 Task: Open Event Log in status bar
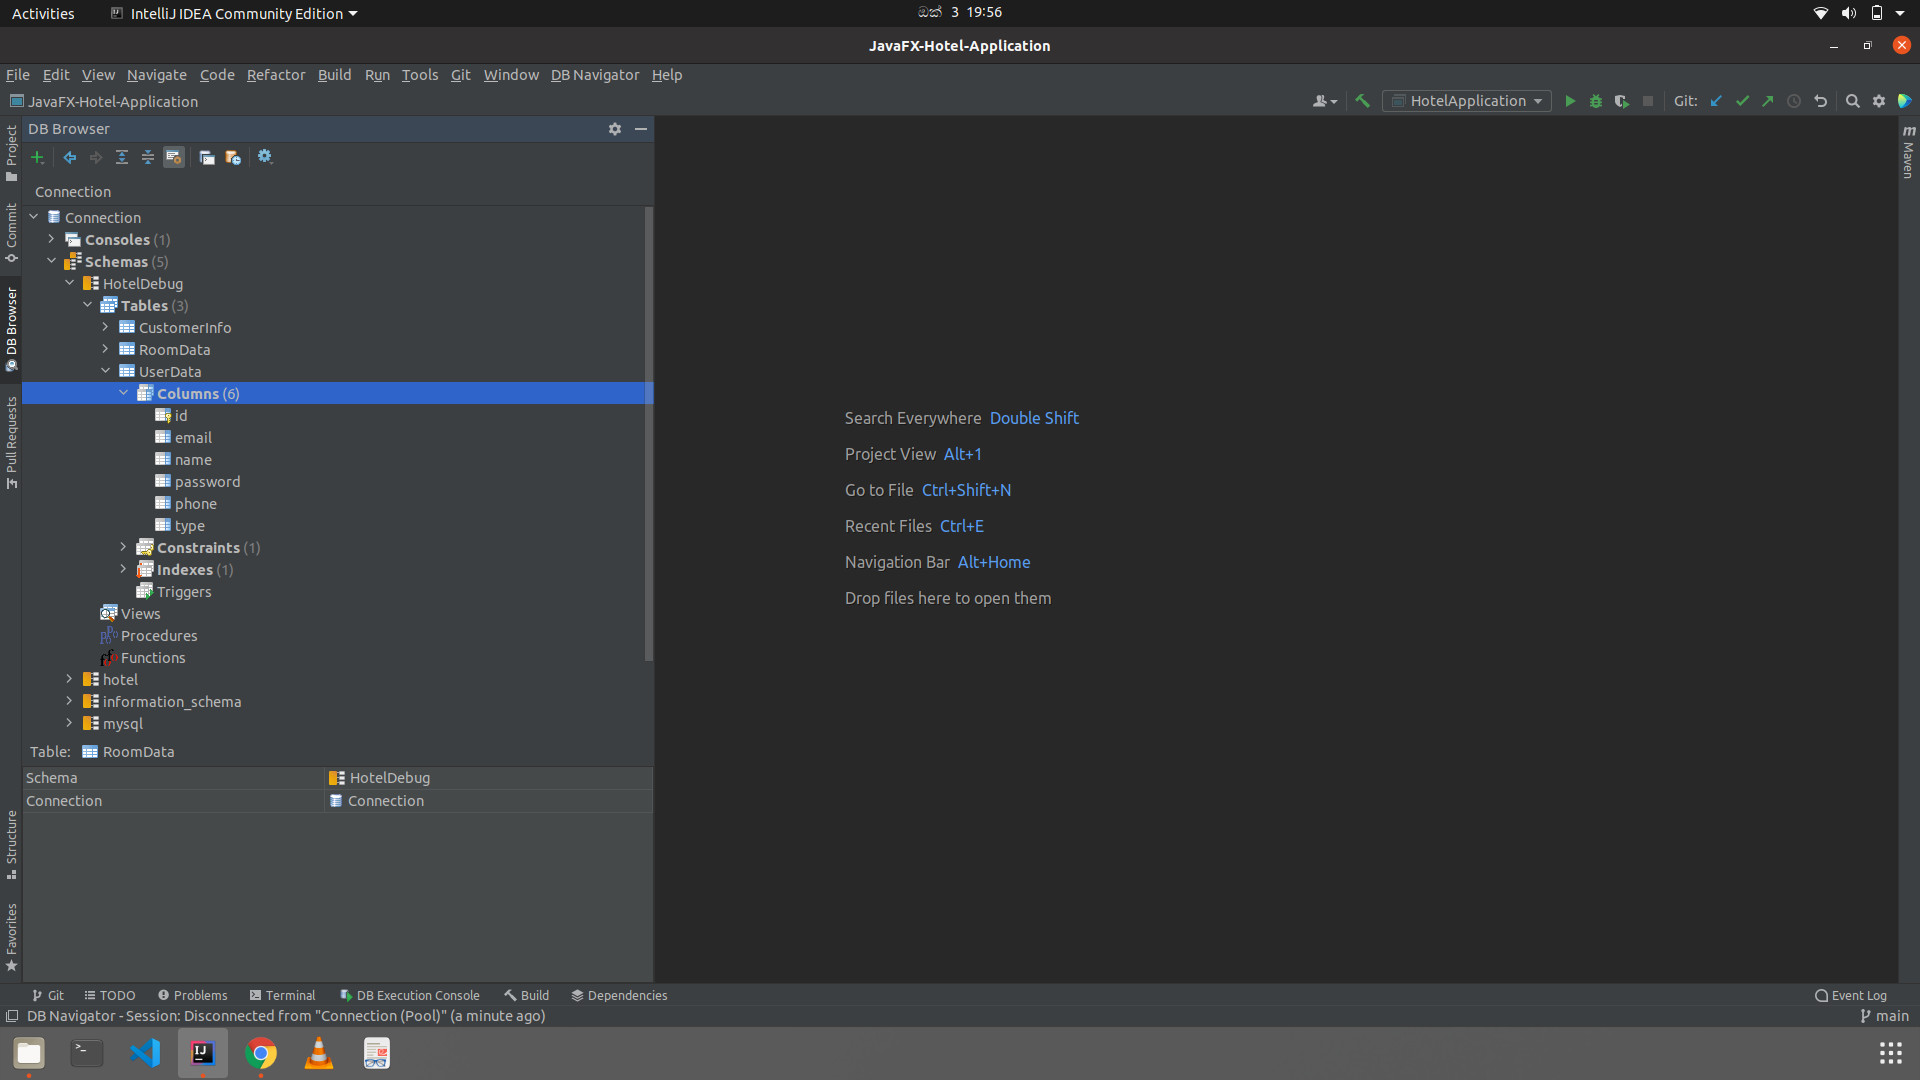click(1850, 995)
